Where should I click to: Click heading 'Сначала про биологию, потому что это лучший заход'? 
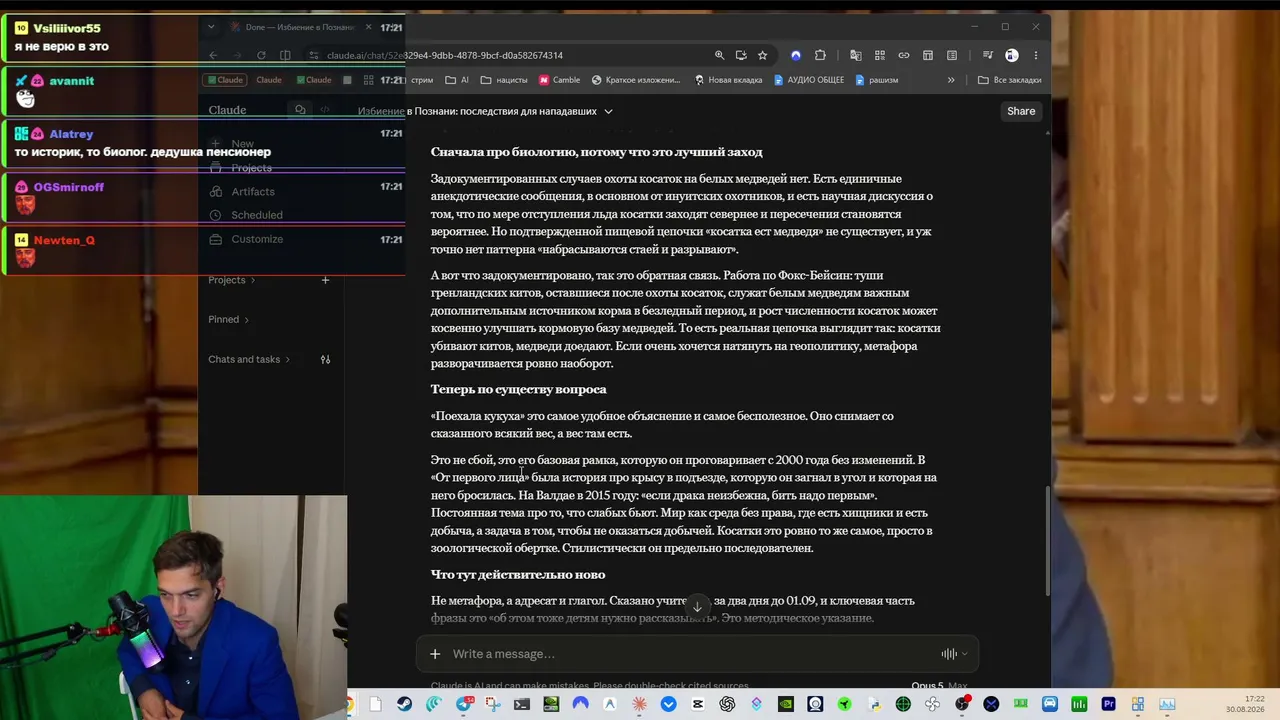point(596,152)
